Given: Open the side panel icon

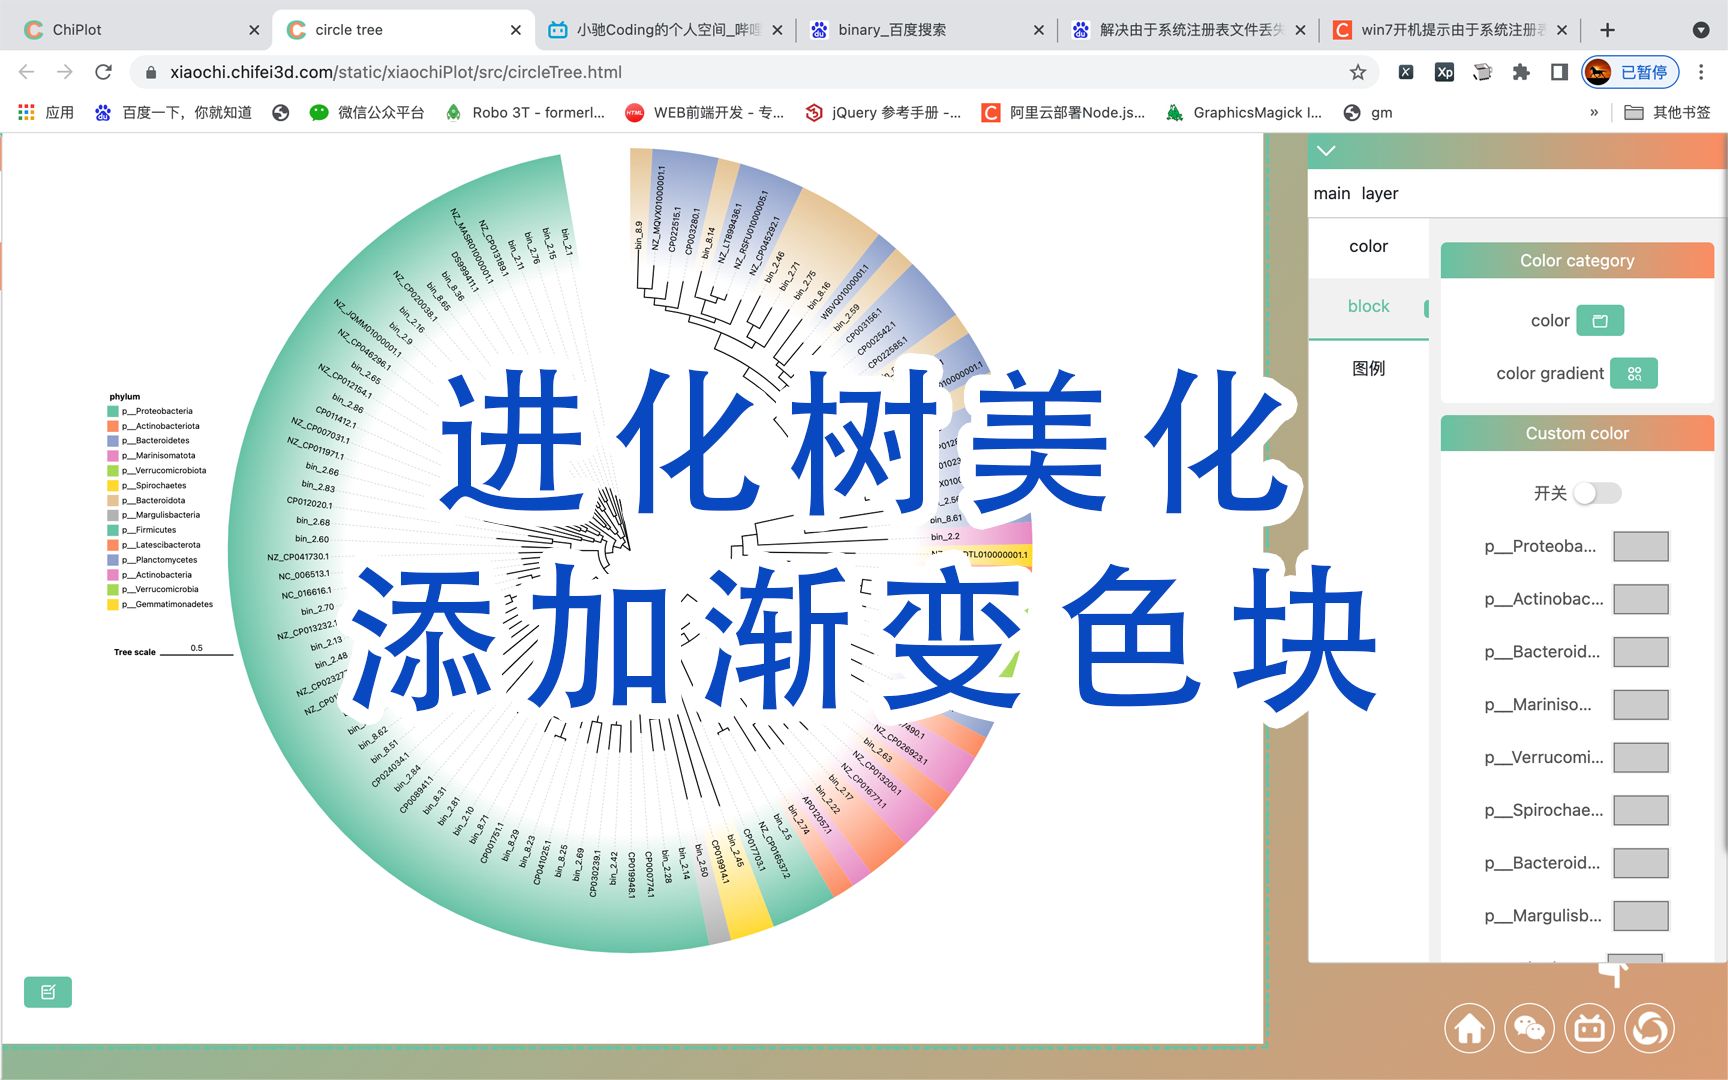Looking at the screenshot, I should click(1559, 72).
